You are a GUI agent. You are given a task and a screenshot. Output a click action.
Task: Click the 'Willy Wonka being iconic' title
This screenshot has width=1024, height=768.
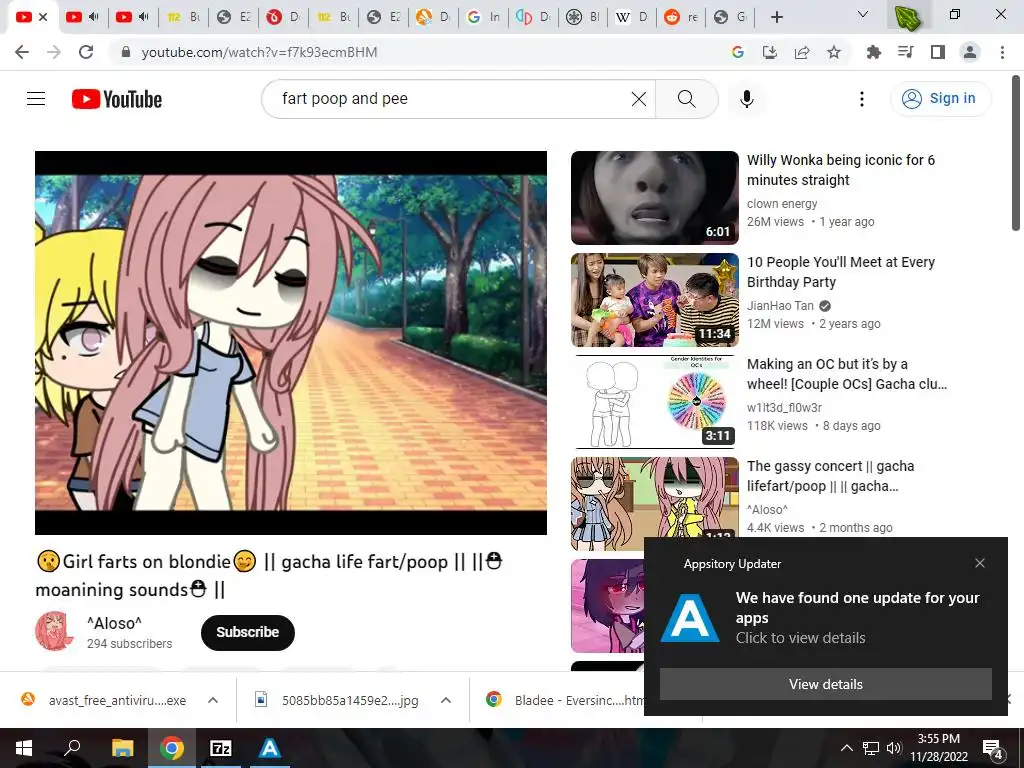point(840,170)
